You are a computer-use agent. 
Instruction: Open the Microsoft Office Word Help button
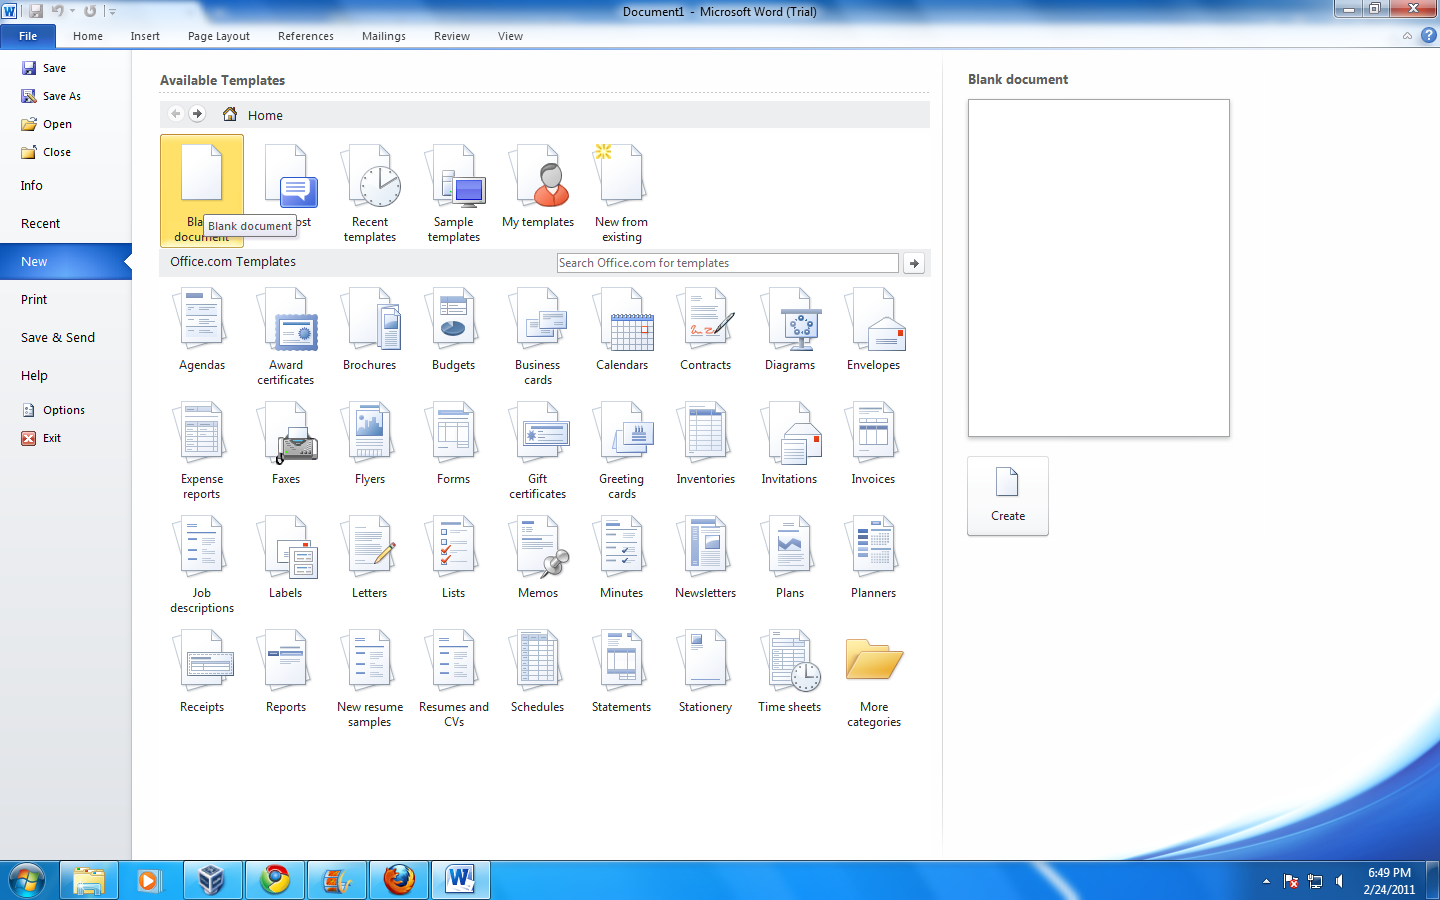1429,35
